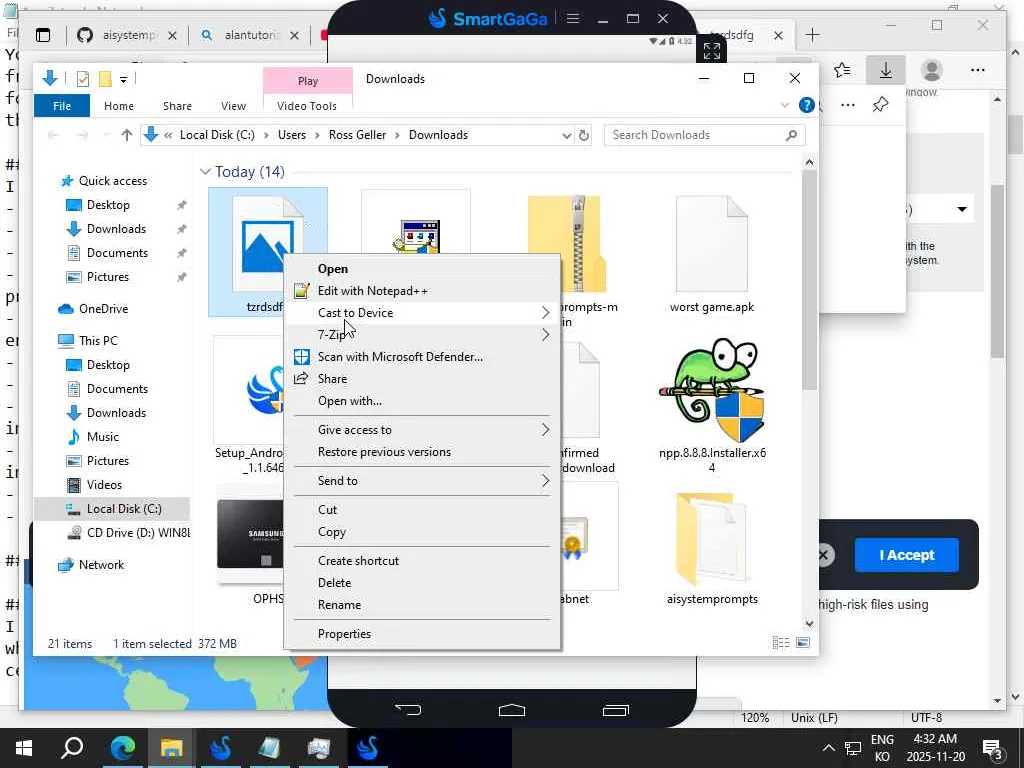Click Users in the breadcrumb path
Screen dimensions: 1024x768
292,135
